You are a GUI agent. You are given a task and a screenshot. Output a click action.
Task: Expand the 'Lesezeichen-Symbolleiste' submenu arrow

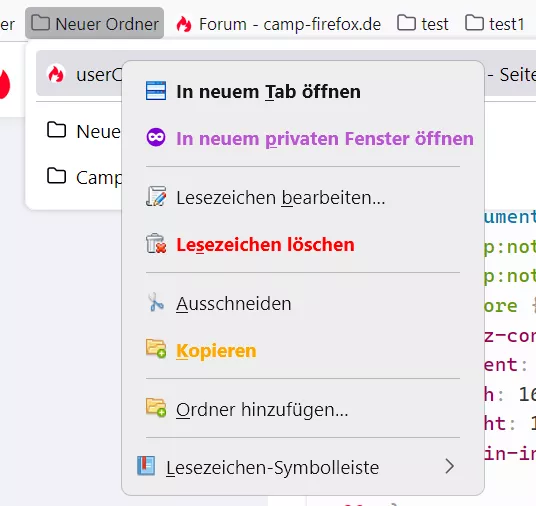450,466
